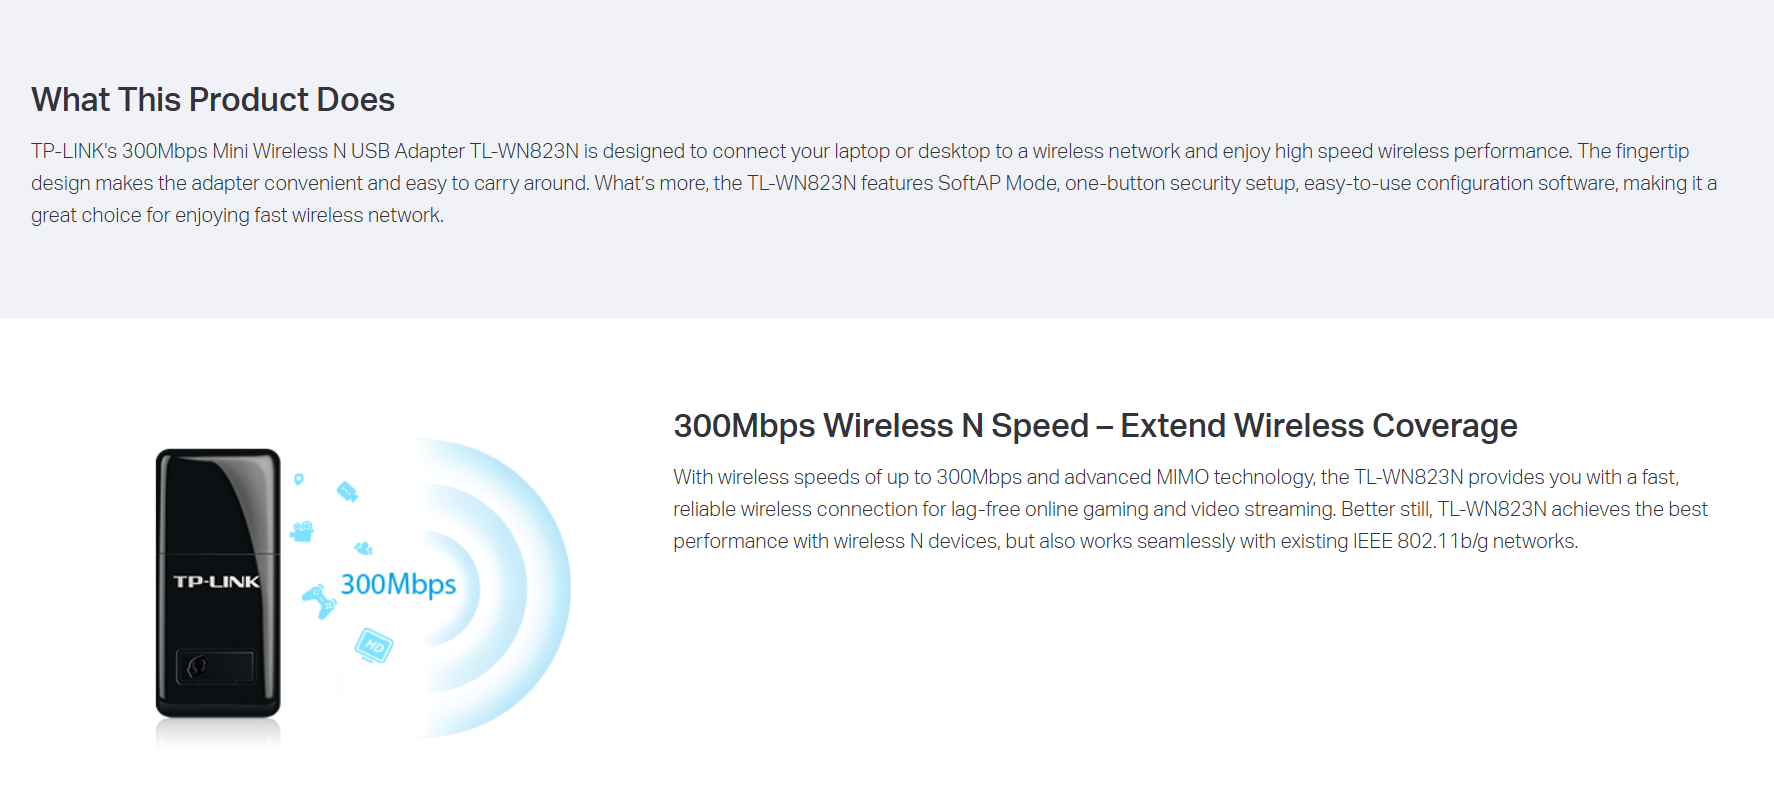Click the small group of people icon

tap(363, 548)
